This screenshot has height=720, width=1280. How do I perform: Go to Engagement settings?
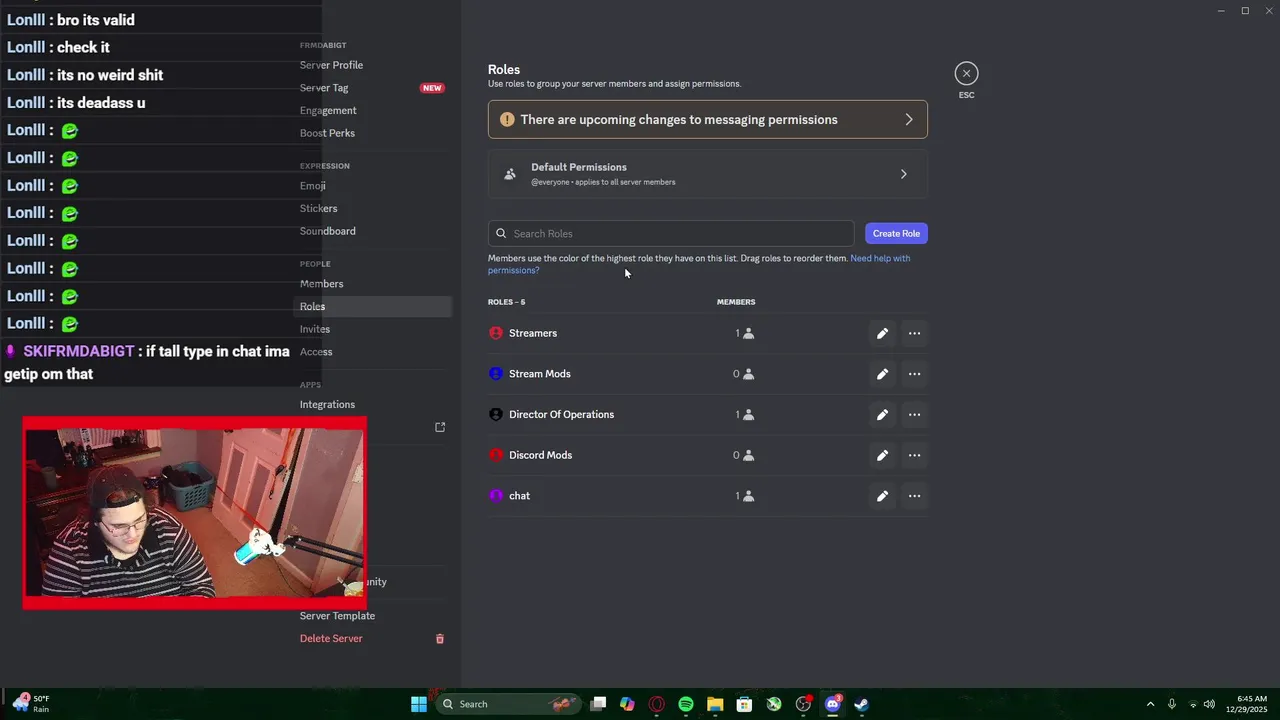(328, 111)
